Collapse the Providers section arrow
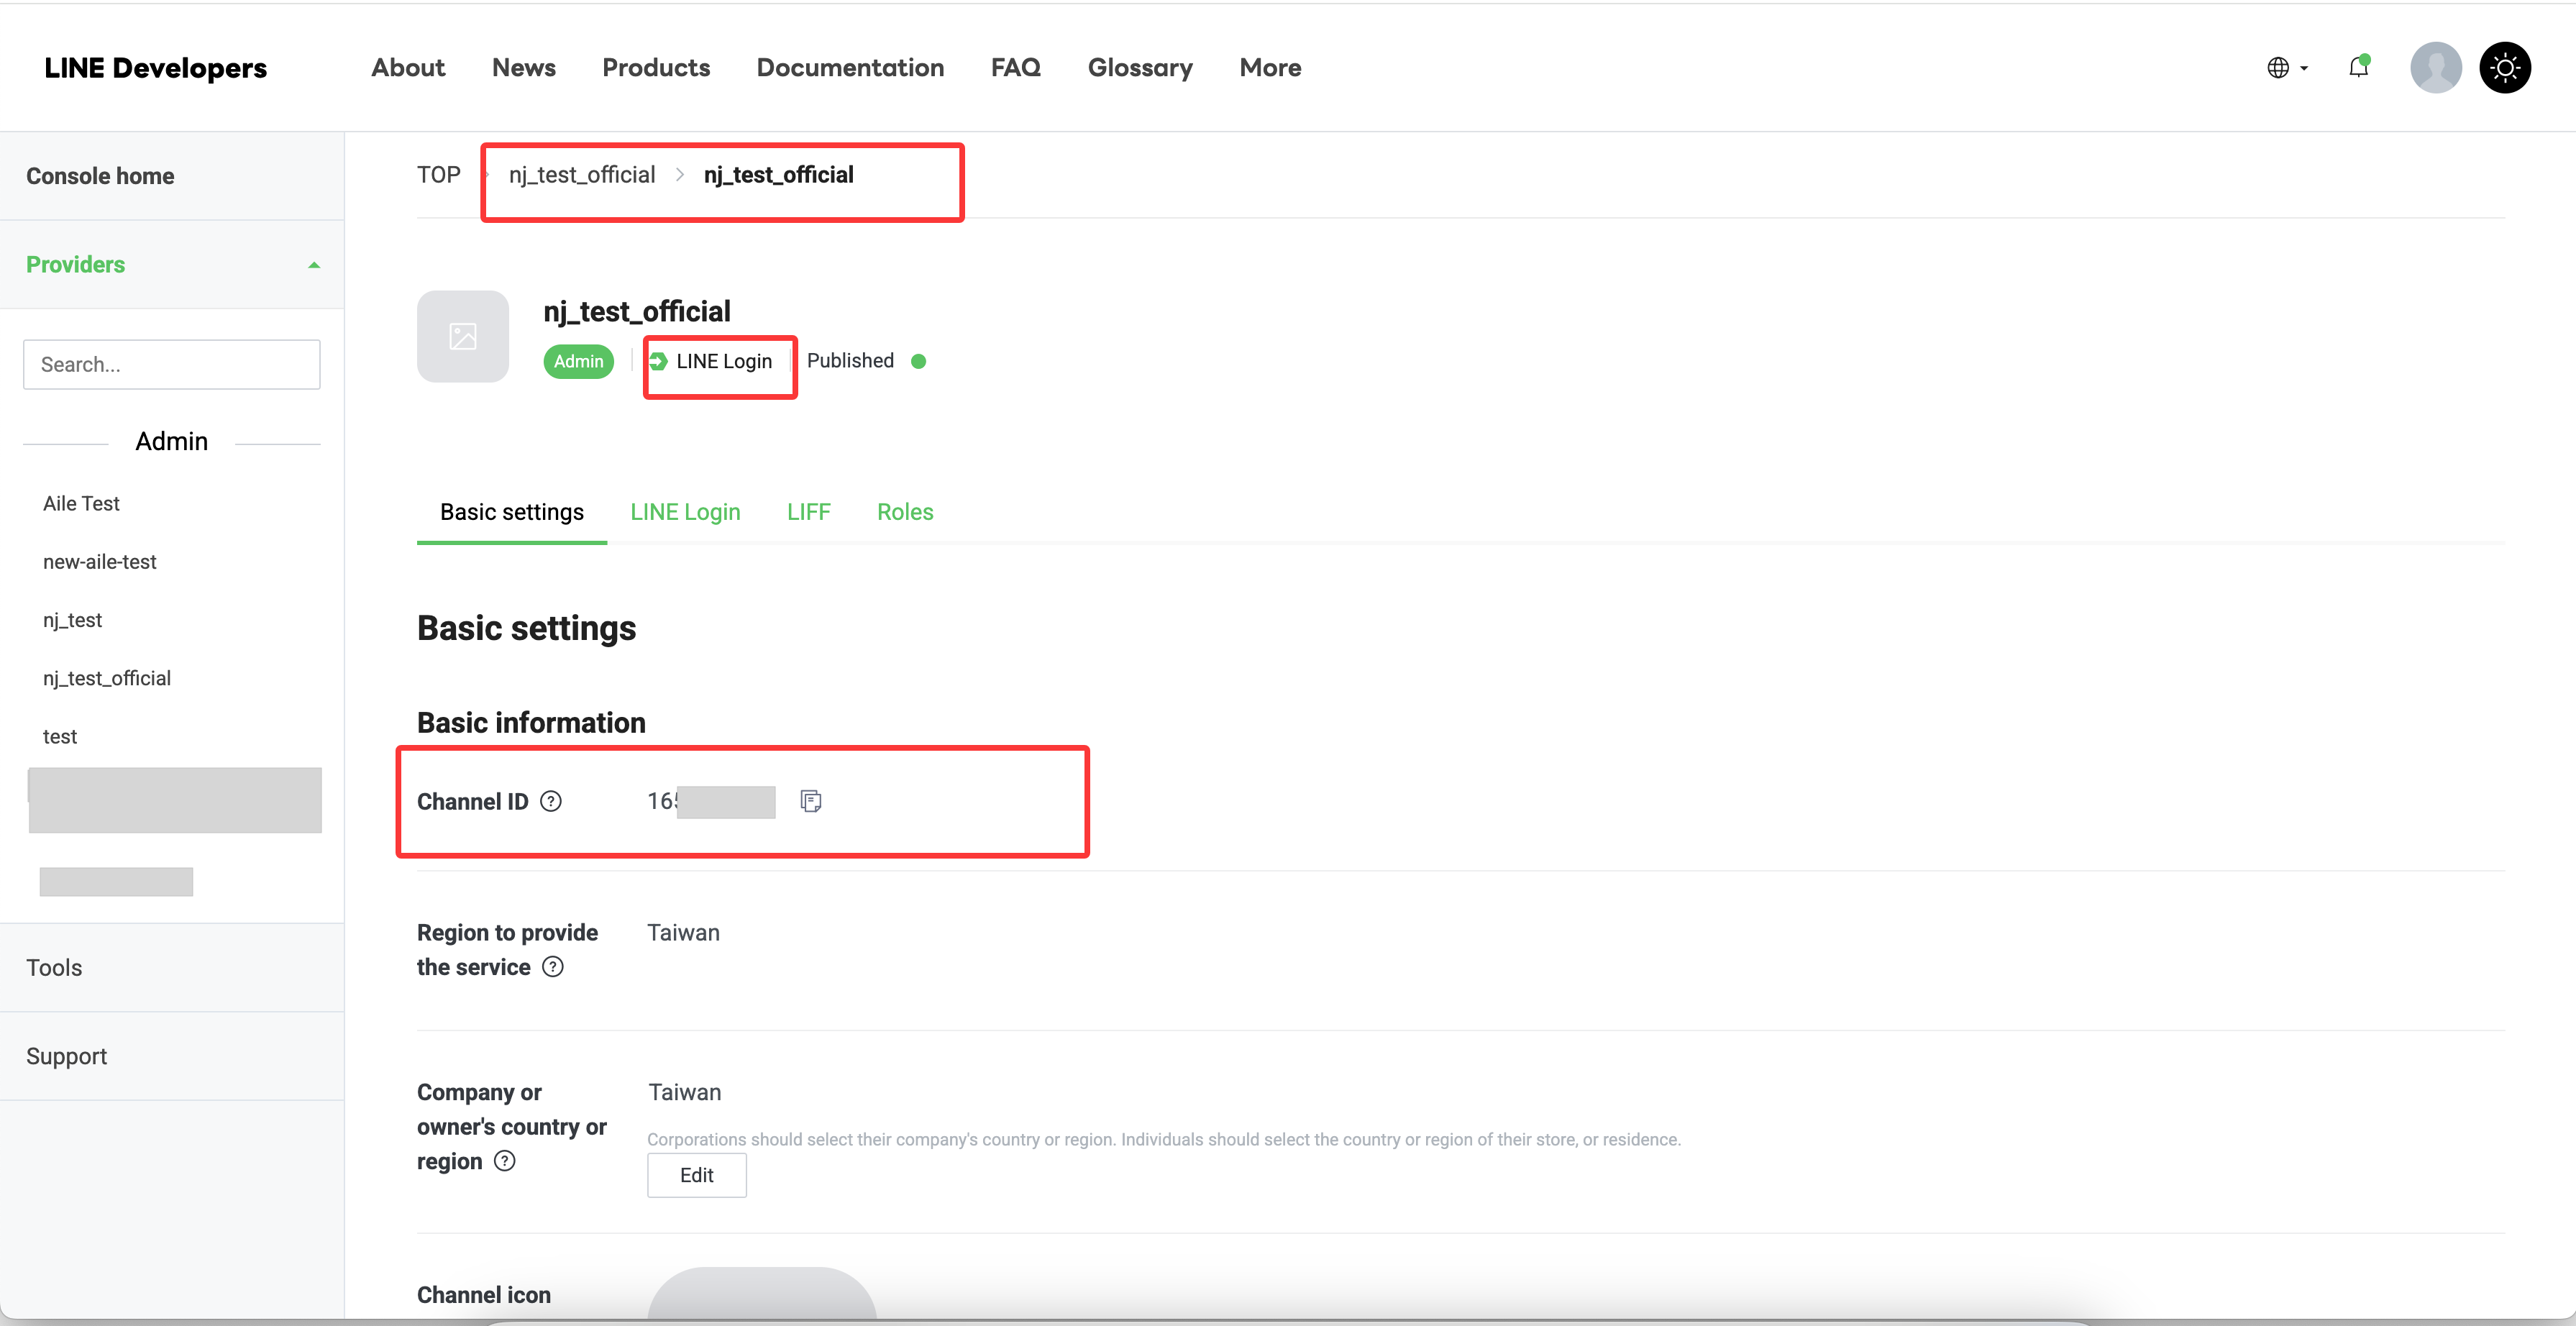This screenshot has height=1326, width=2576. coord(314,265)
